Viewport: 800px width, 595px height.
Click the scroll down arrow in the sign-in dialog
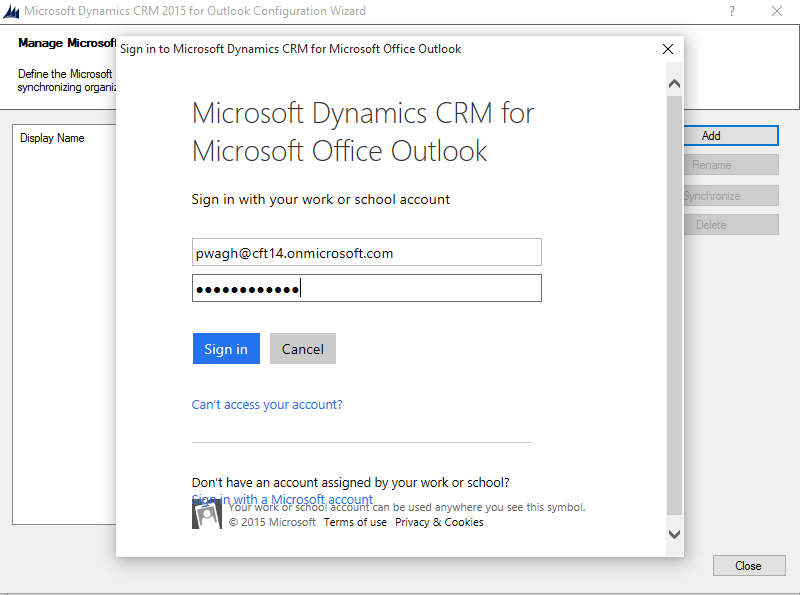(674, 534)
